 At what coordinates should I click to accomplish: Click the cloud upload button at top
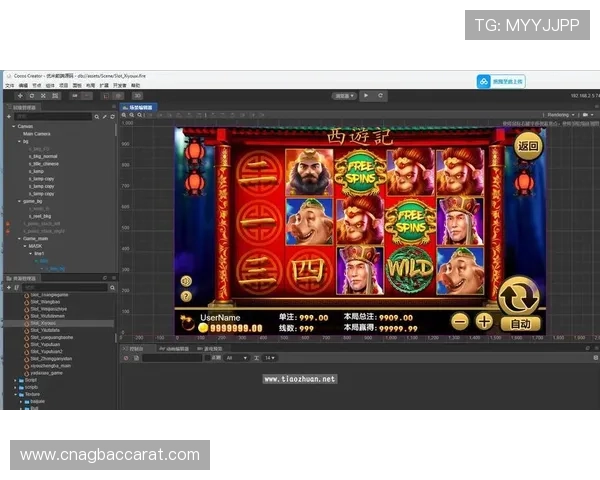[501, 82]
